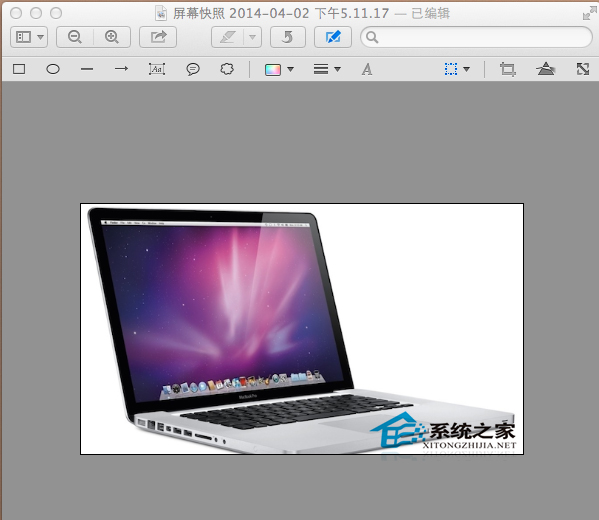Zoom out of the image
Viewport: 599px width, 520px height.
point(75,37)
